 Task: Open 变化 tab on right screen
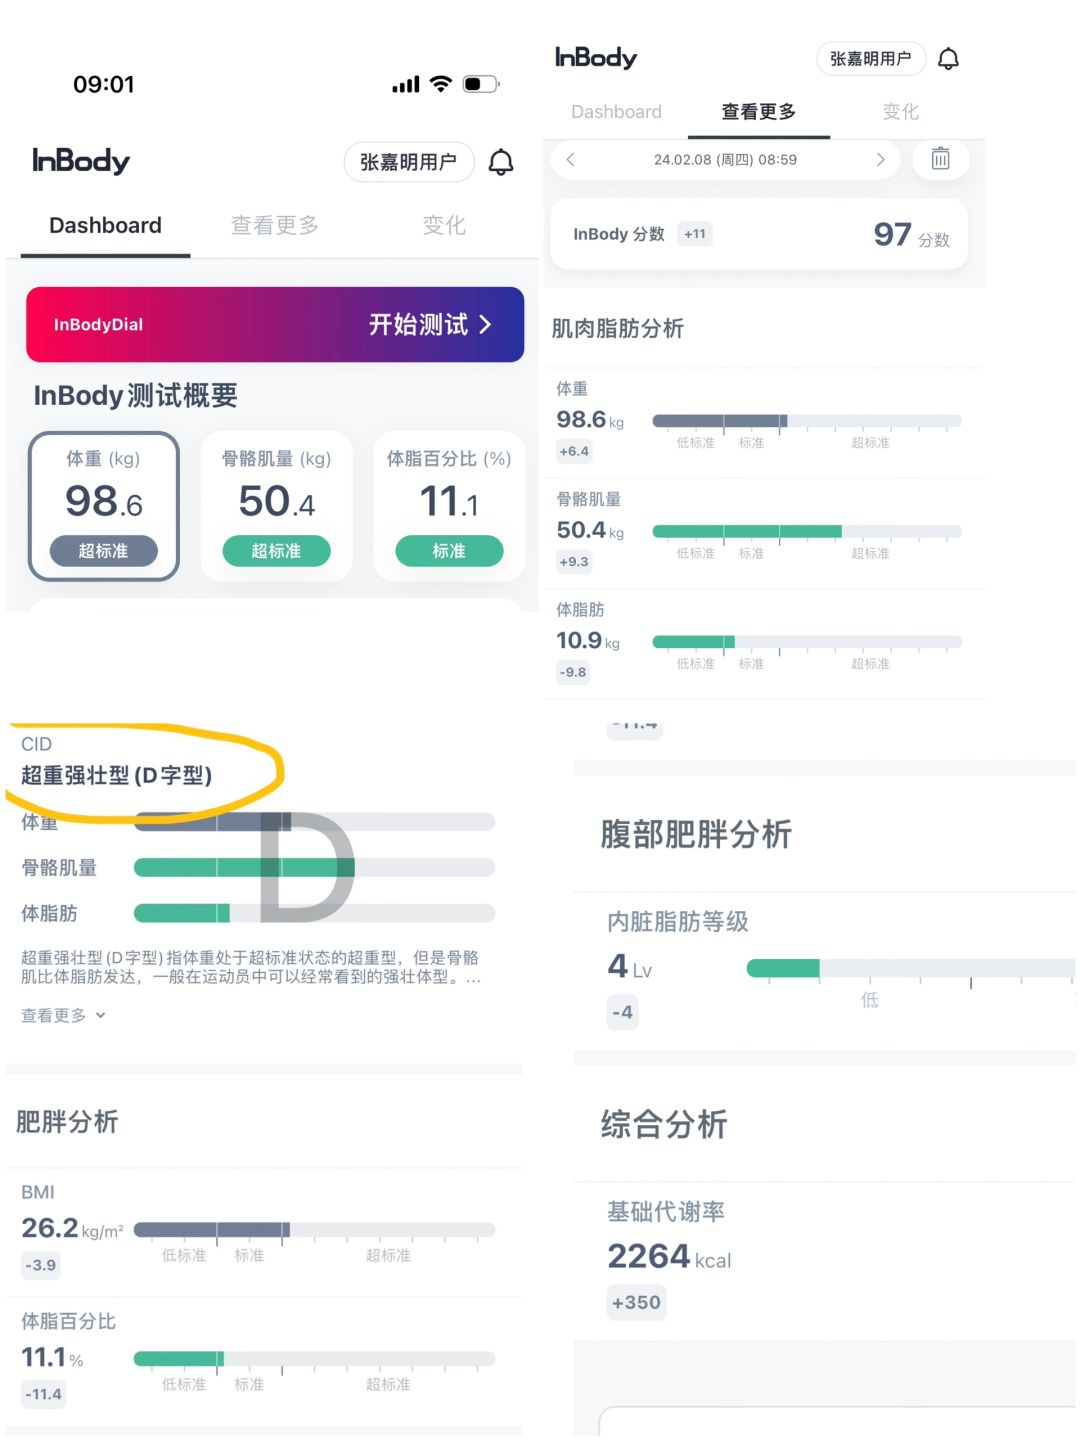coord(900,112)
